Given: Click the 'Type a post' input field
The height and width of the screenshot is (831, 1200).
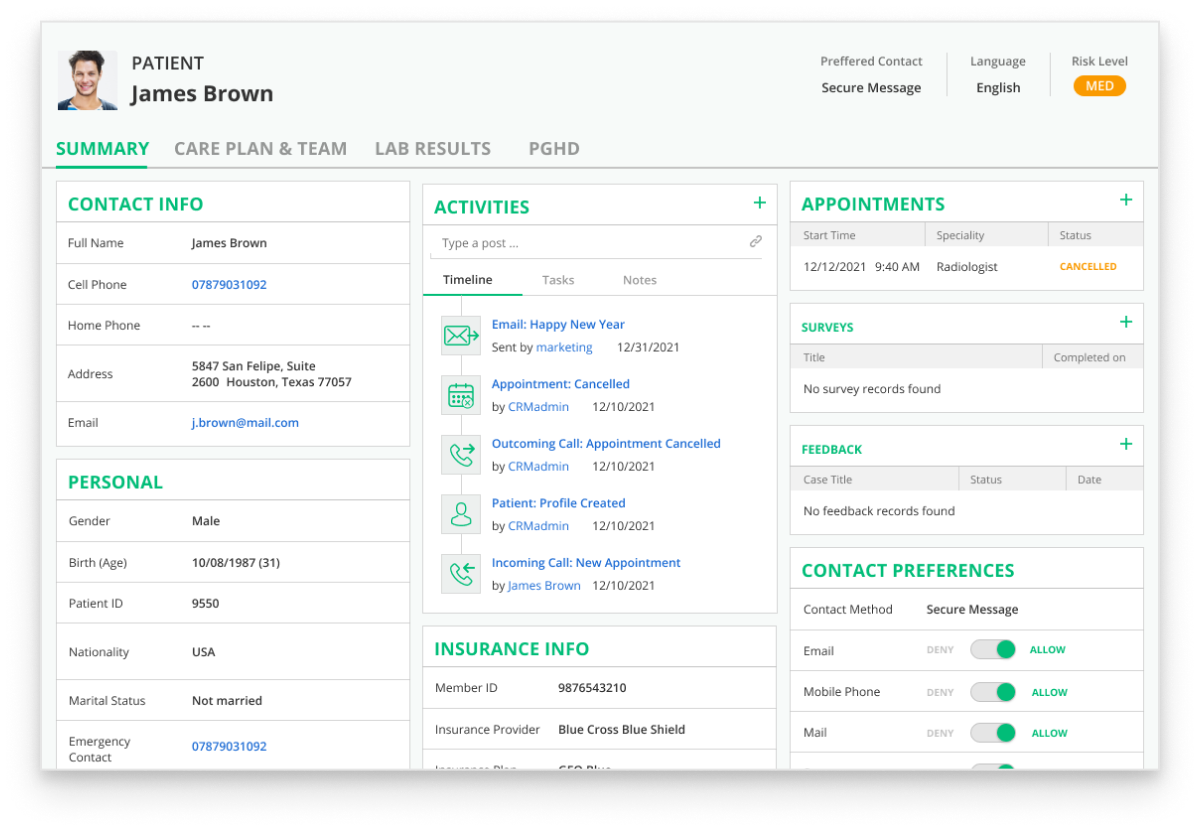Looking at the screenshot, I should 590,243.
